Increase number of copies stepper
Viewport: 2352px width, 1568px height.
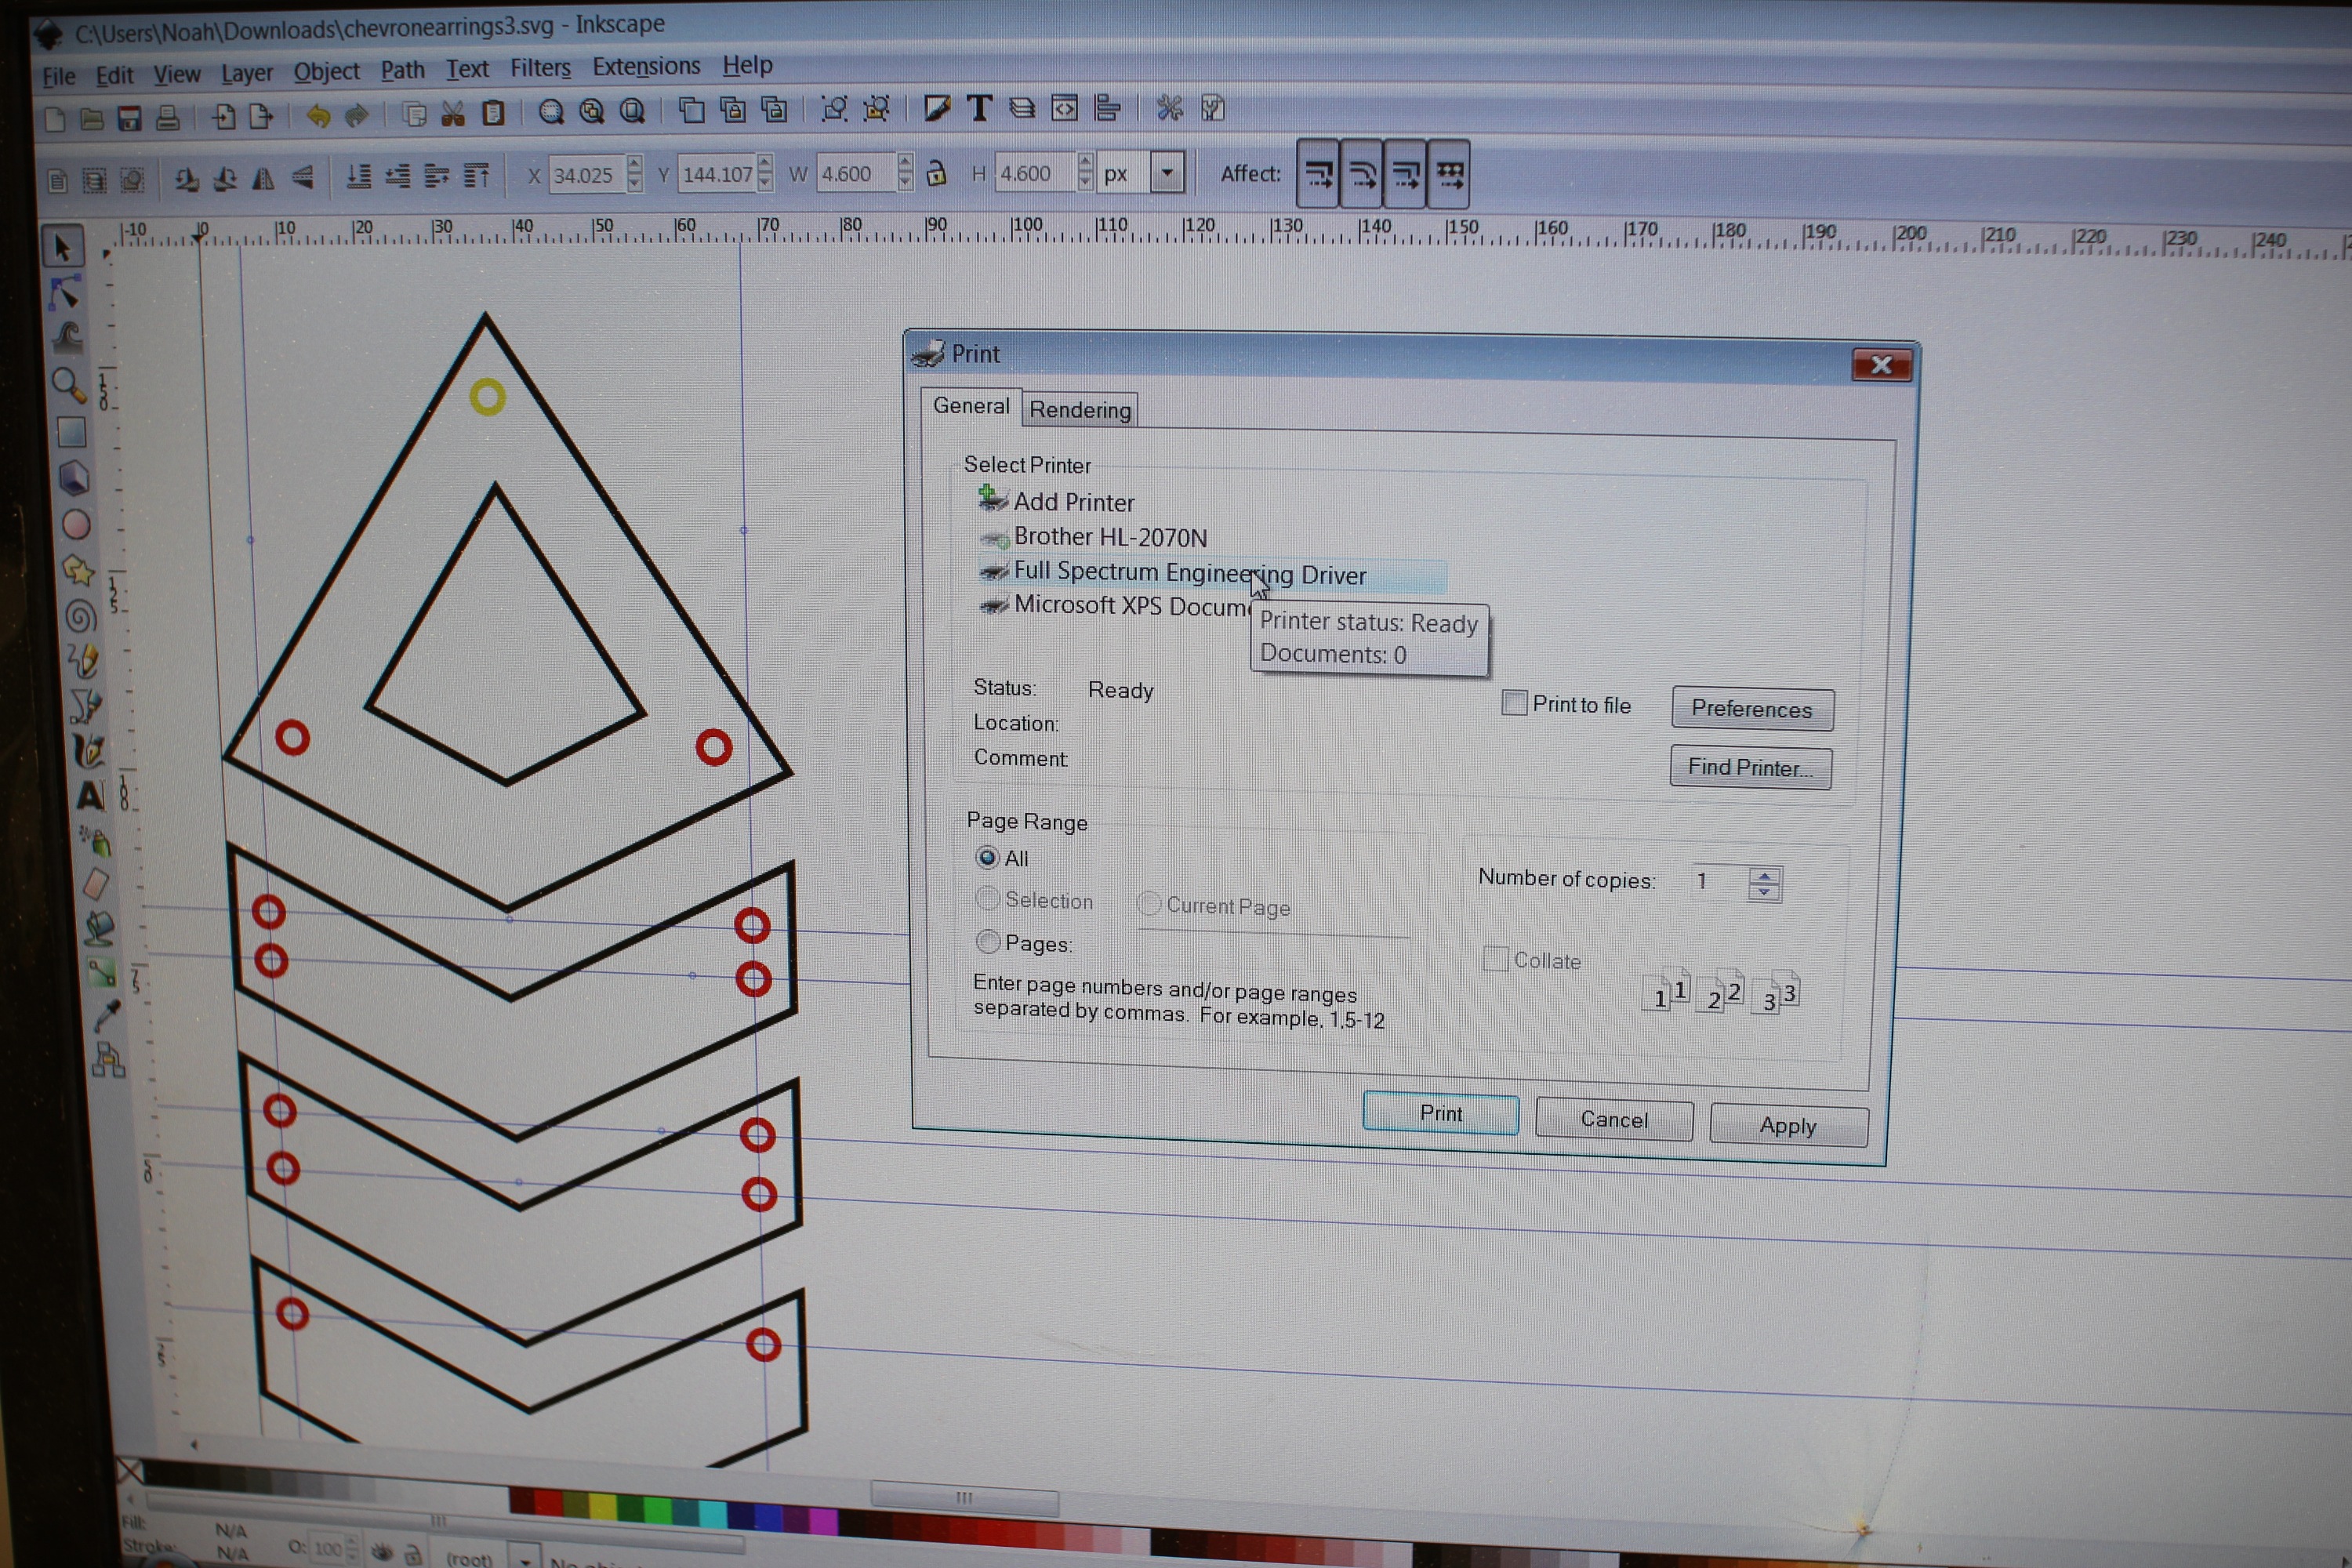(x=1764, y=875)
